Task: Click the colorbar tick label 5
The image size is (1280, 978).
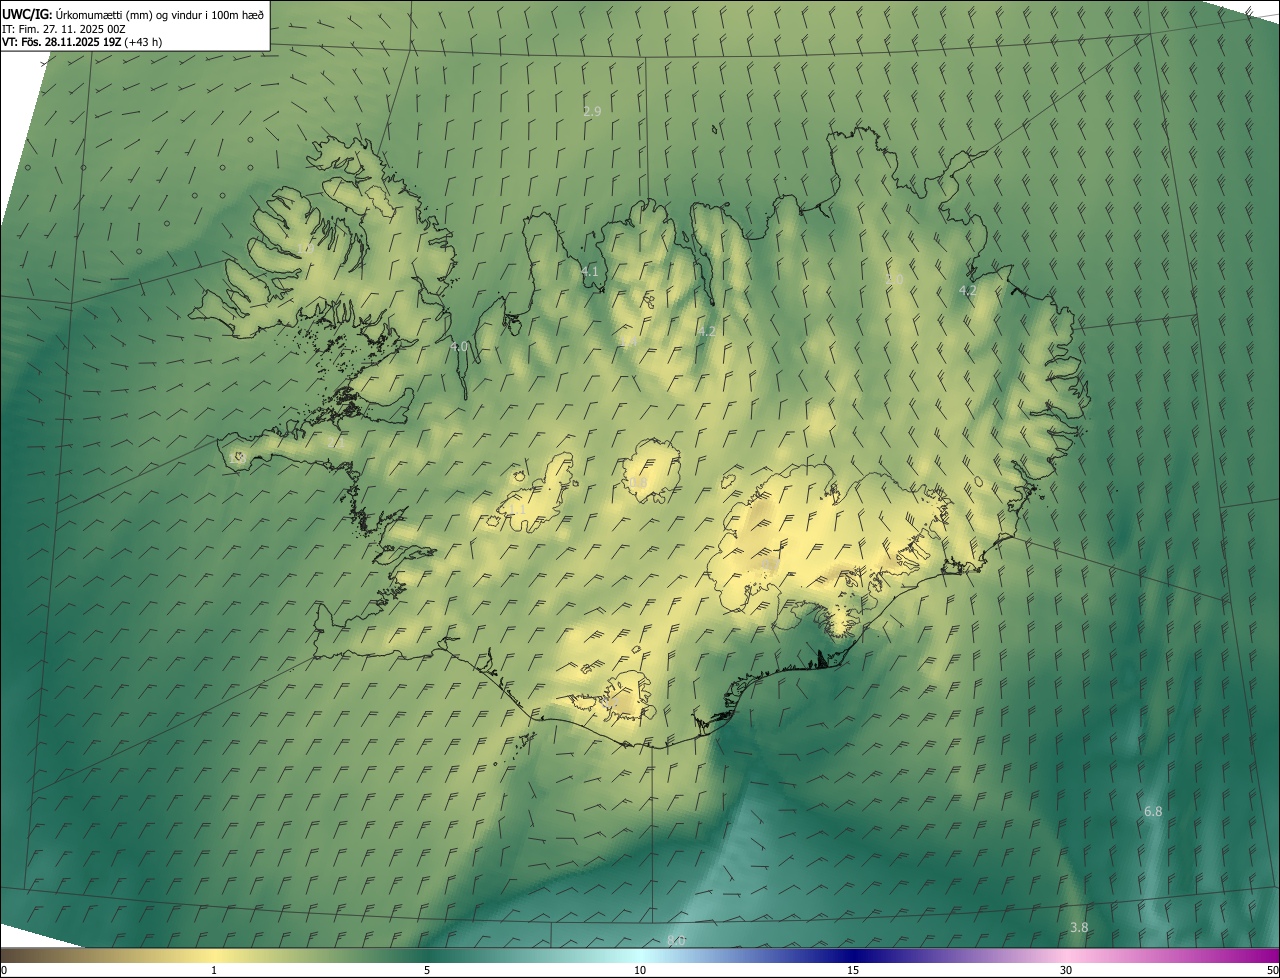Action: 427,970
